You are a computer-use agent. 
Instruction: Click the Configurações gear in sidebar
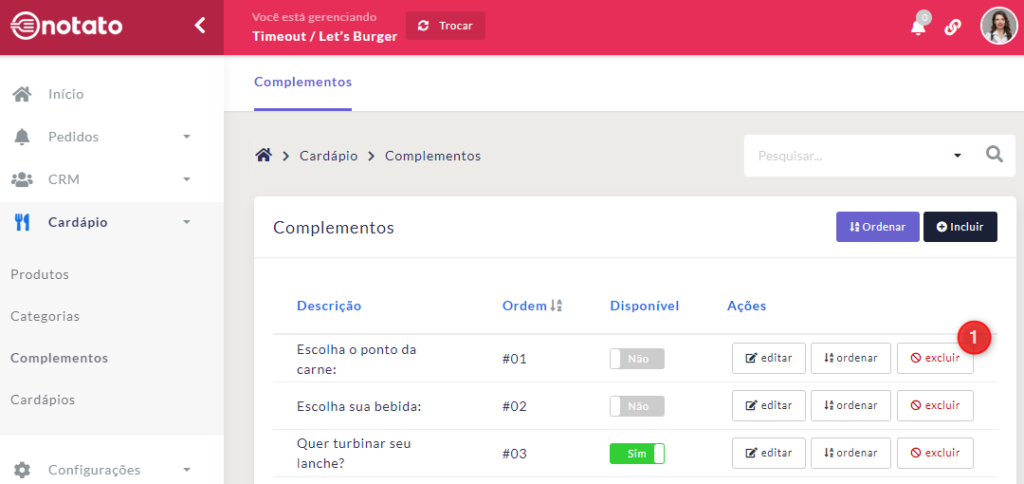pyautogui.click(x=22, y=470)
